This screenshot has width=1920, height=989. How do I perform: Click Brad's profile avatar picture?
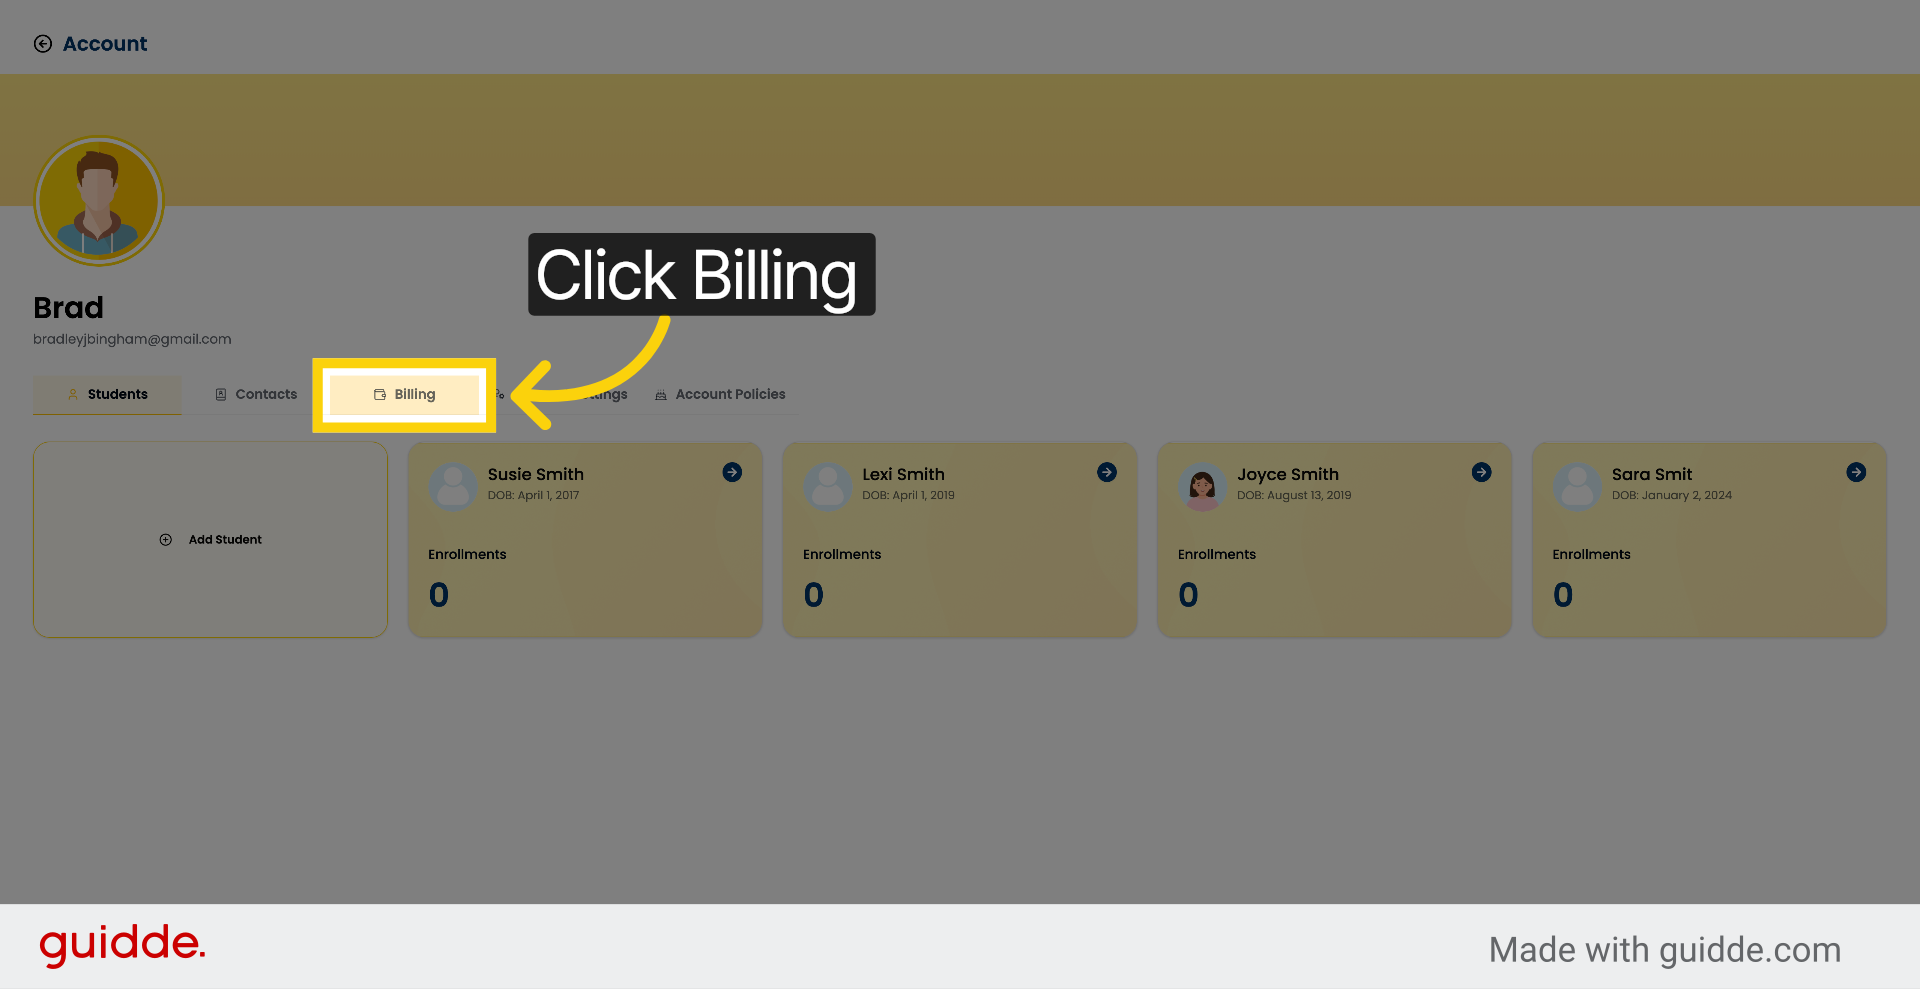point(99,201)
